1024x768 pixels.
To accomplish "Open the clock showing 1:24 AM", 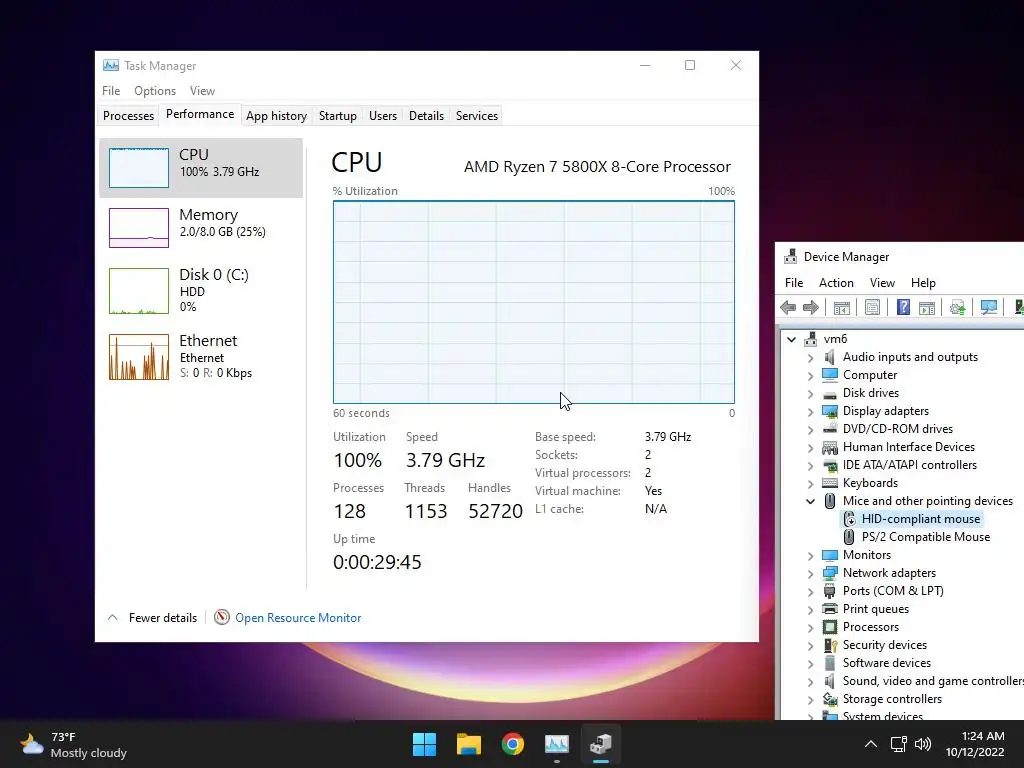I will click(975, 744).
